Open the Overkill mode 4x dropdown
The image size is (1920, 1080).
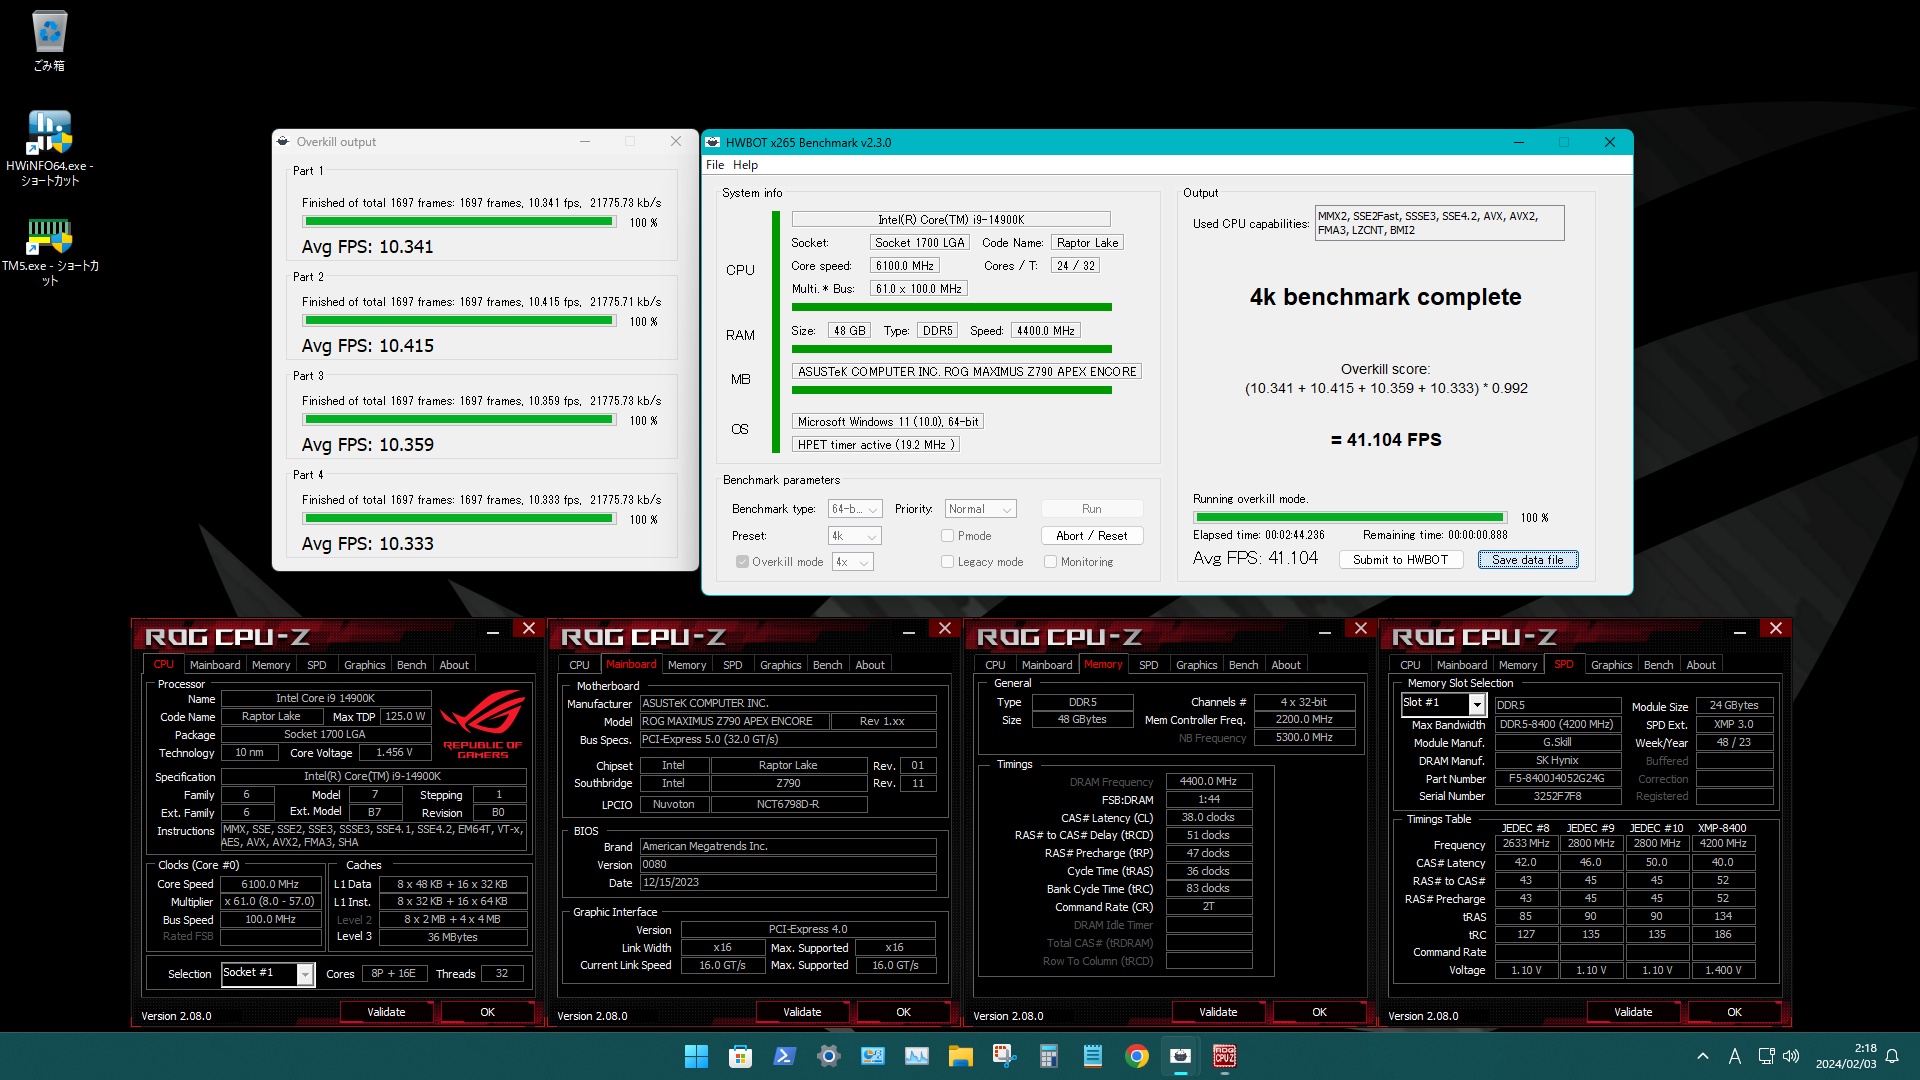[x=853, y=562]
